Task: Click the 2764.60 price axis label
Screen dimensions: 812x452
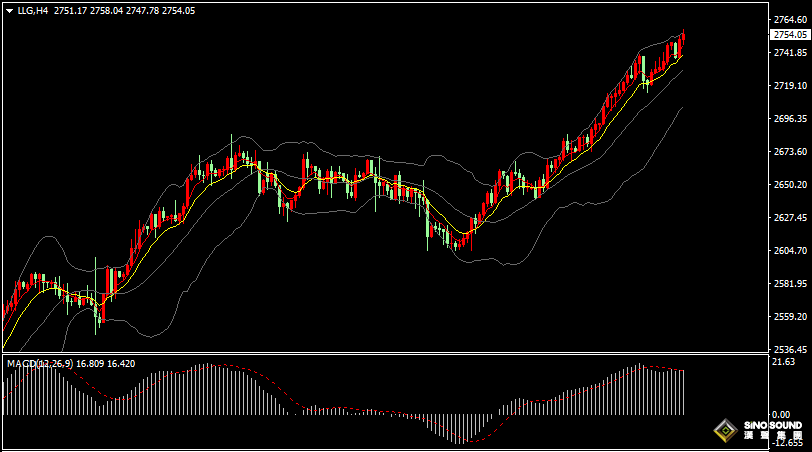Action: (790, 20)
